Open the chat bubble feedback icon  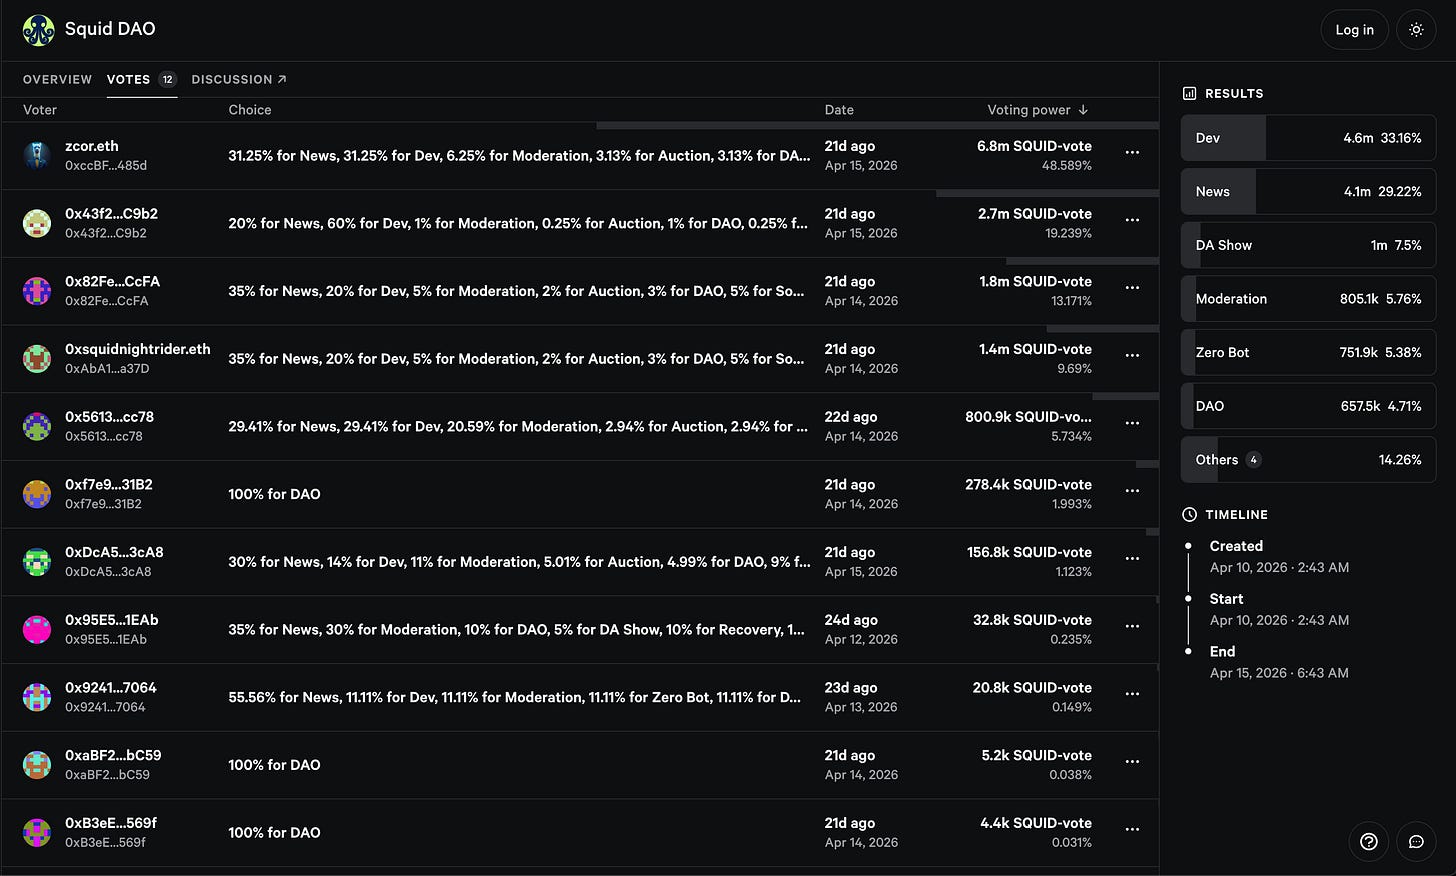[x=1416, y=842]
